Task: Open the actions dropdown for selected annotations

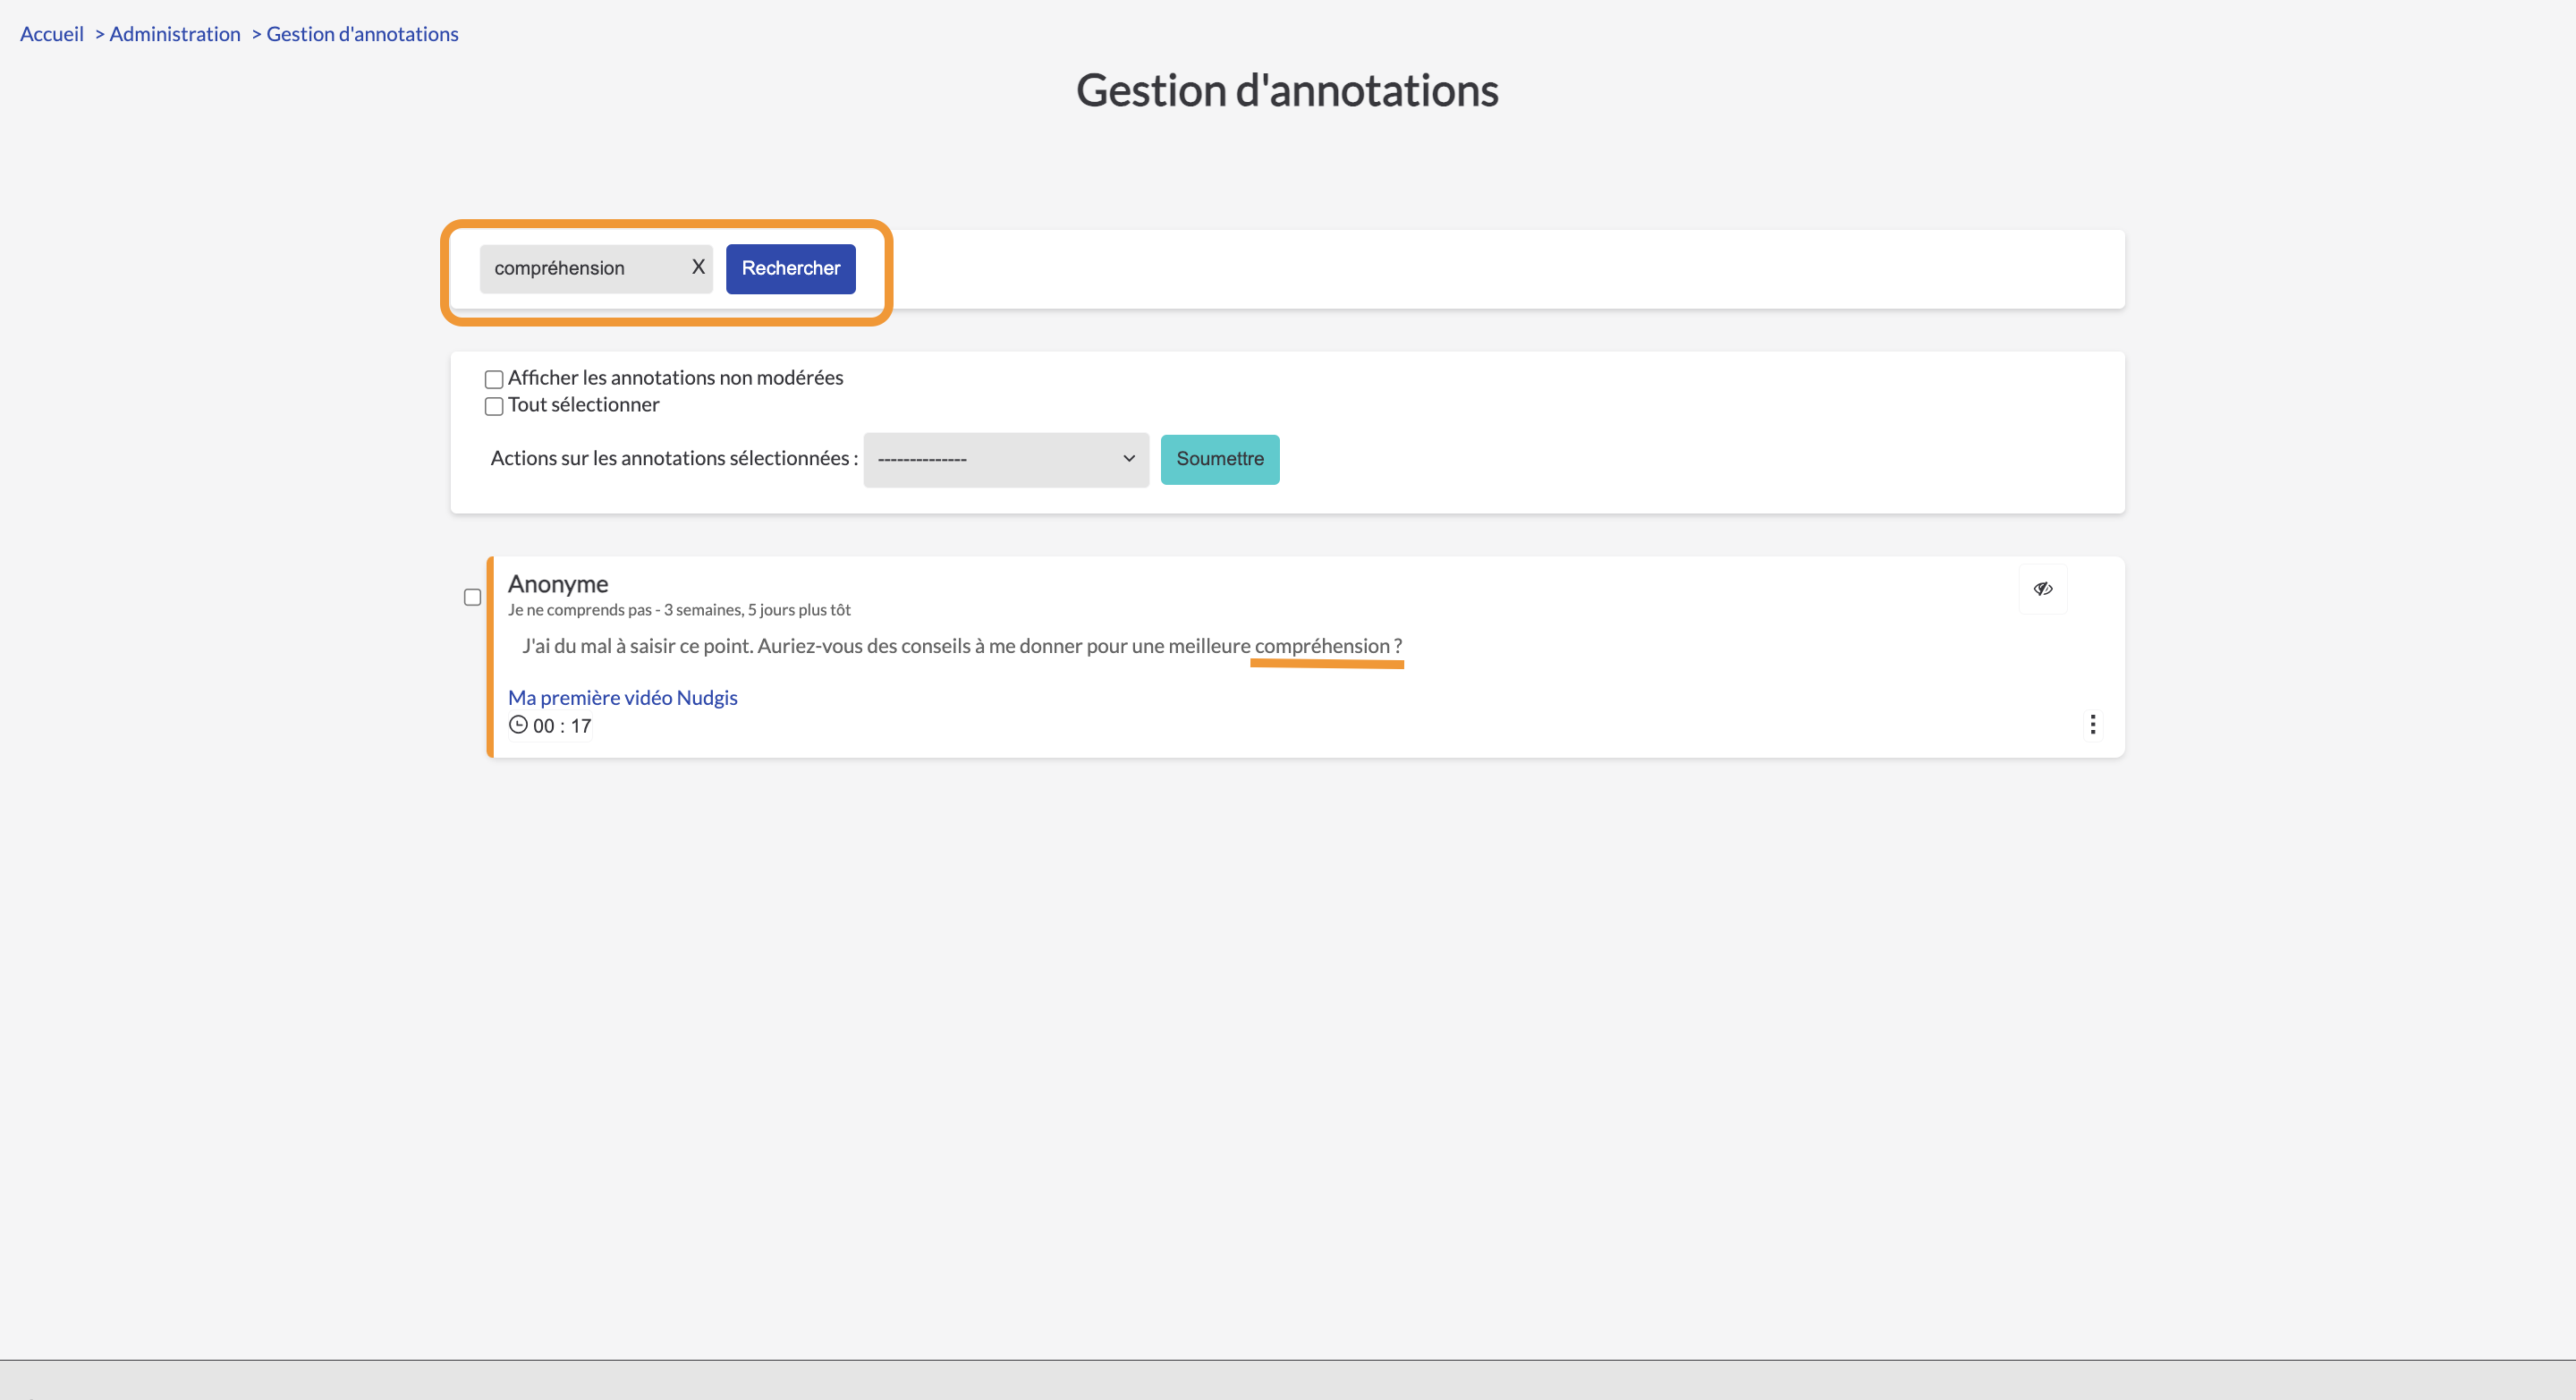Action: pyautogui.click(x=1006, y=459)
